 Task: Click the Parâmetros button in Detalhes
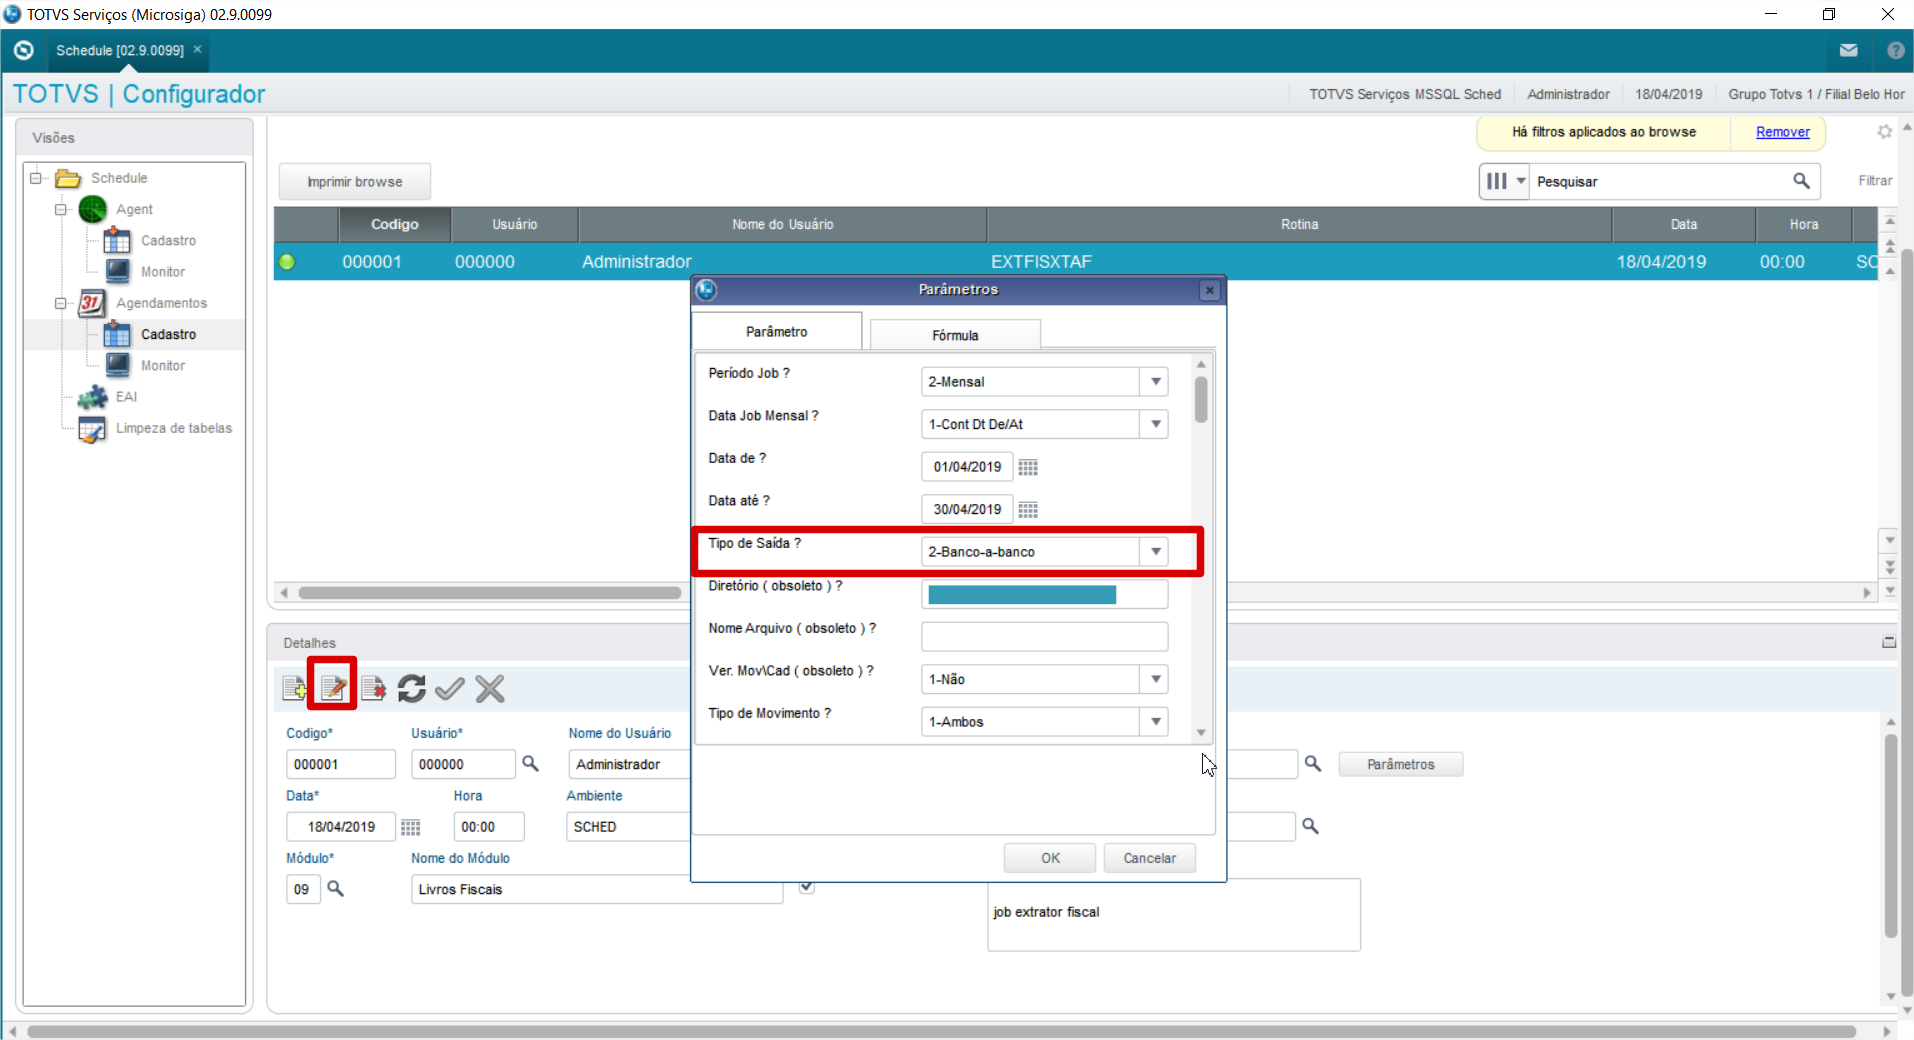1401,764
